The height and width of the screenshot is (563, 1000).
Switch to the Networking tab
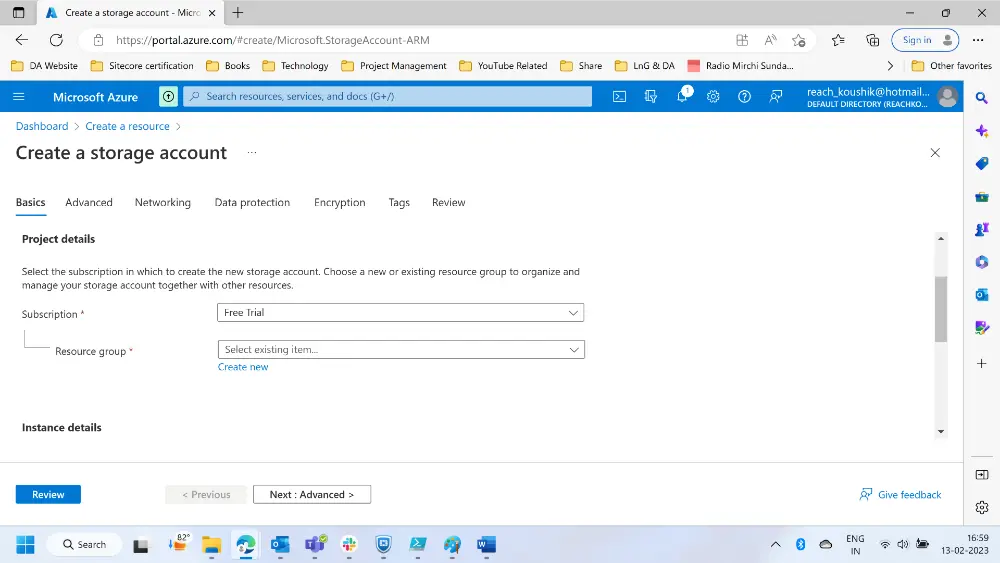163,202
